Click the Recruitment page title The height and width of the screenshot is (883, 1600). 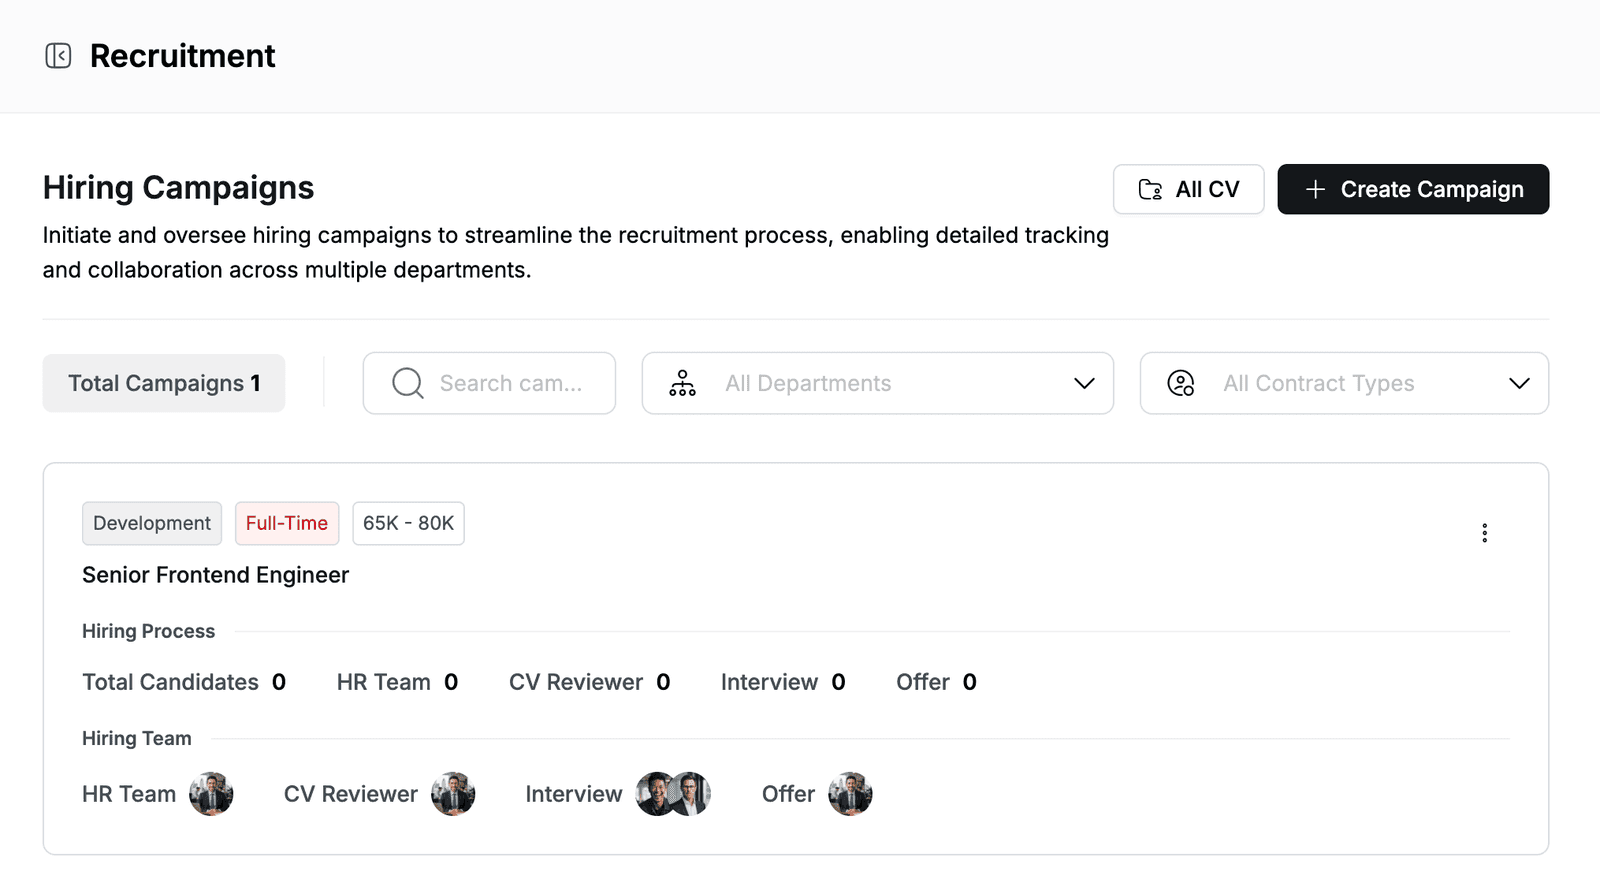(x=183, y=56)
